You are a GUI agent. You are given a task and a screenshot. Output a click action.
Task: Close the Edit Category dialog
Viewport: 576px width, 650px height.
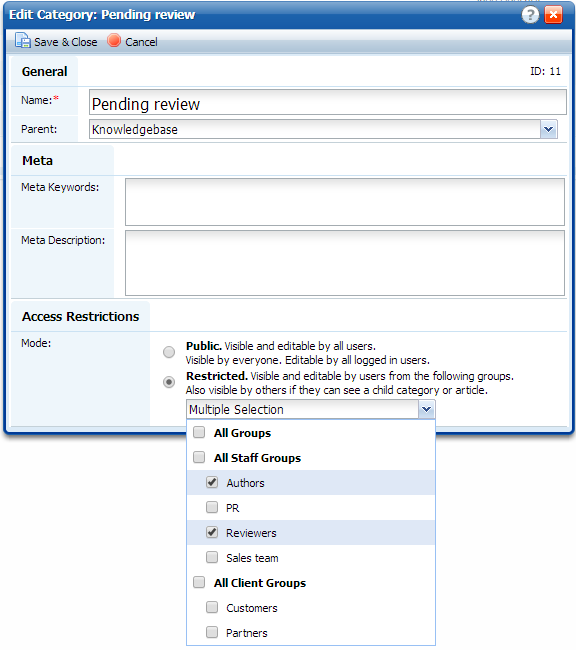[553, 15]
